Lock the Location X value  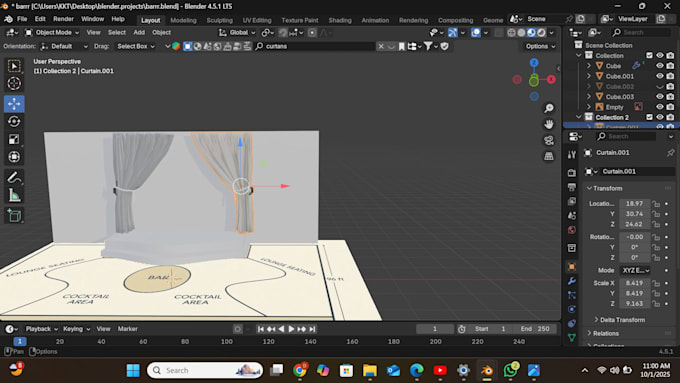pos(656,204)
